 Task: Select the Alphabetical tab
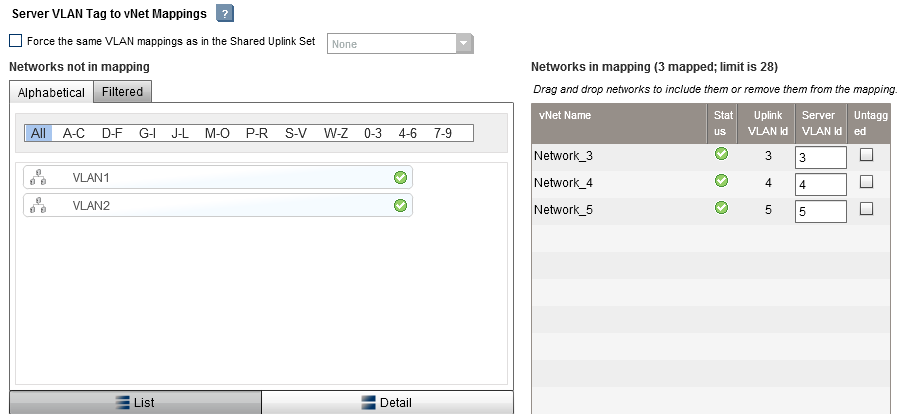(x=51, y=92)
